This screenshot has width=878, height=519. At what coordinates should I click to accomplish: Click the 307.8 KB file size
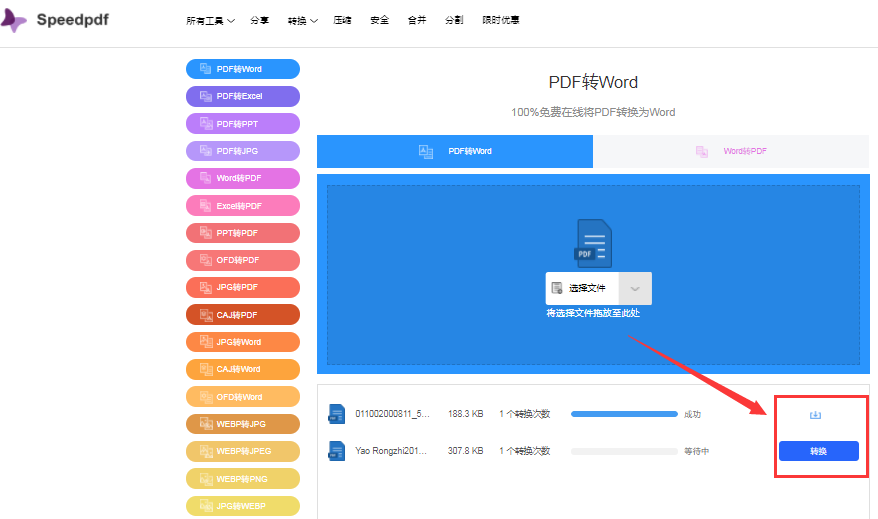465,451
